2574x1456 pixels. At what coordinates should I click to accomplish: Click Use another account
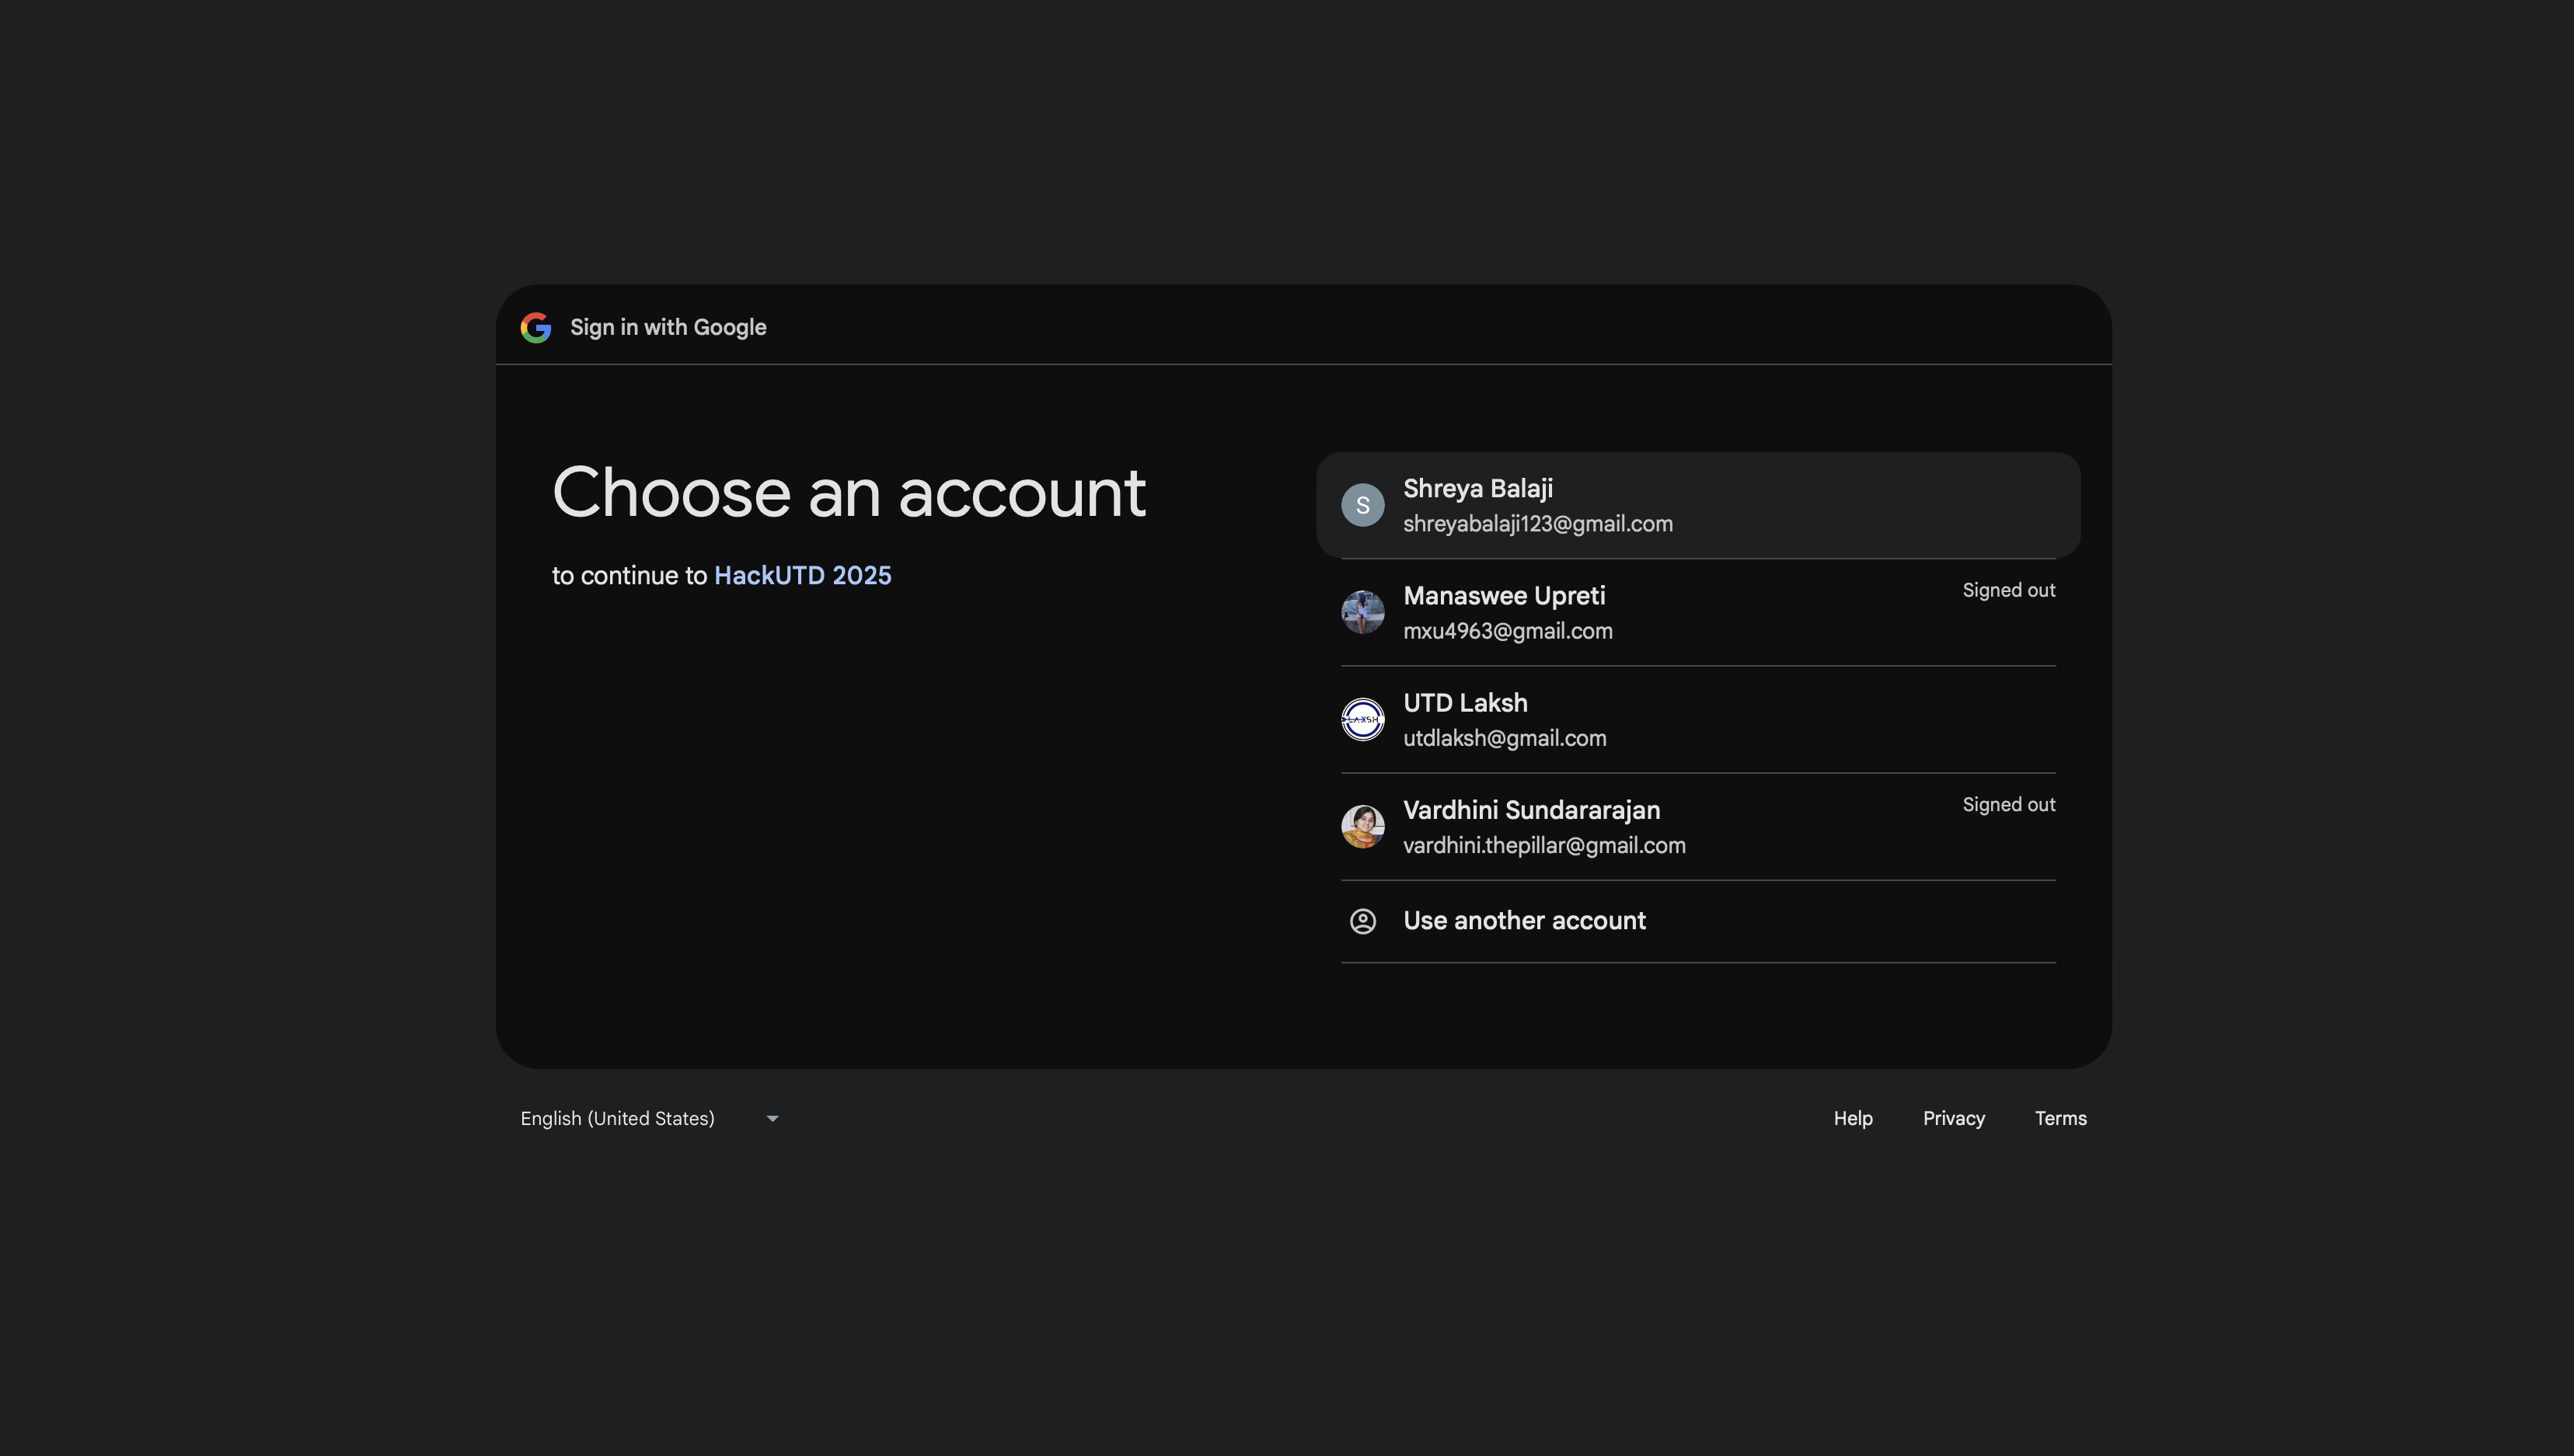[1524, 920]
